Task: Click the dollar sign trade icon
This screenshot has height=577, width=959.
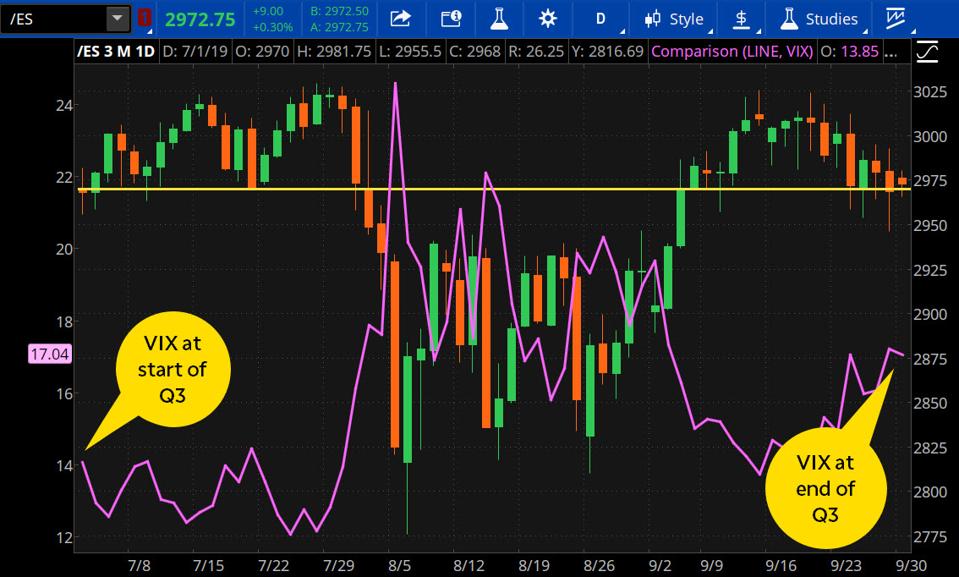Action: 741,18
